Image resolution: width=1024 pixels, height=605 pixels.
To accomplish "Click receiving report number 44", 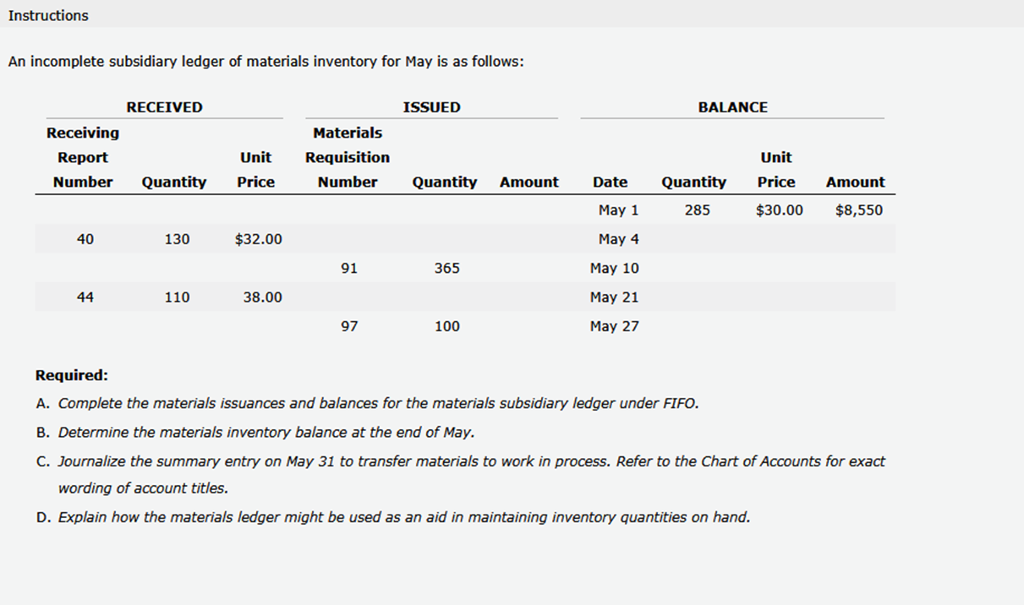I will click(85, 297).
